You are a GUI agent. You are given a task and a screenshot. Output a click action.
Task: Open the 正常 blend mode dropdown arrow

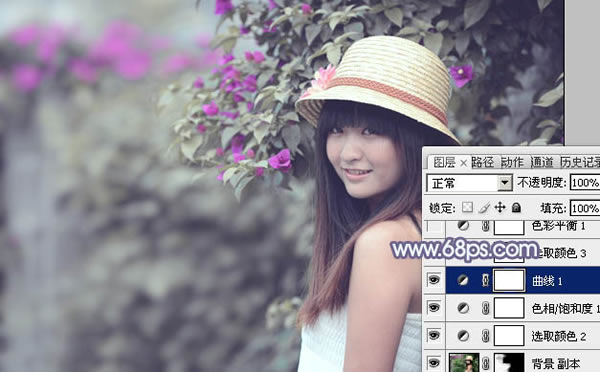coord(505,183)
